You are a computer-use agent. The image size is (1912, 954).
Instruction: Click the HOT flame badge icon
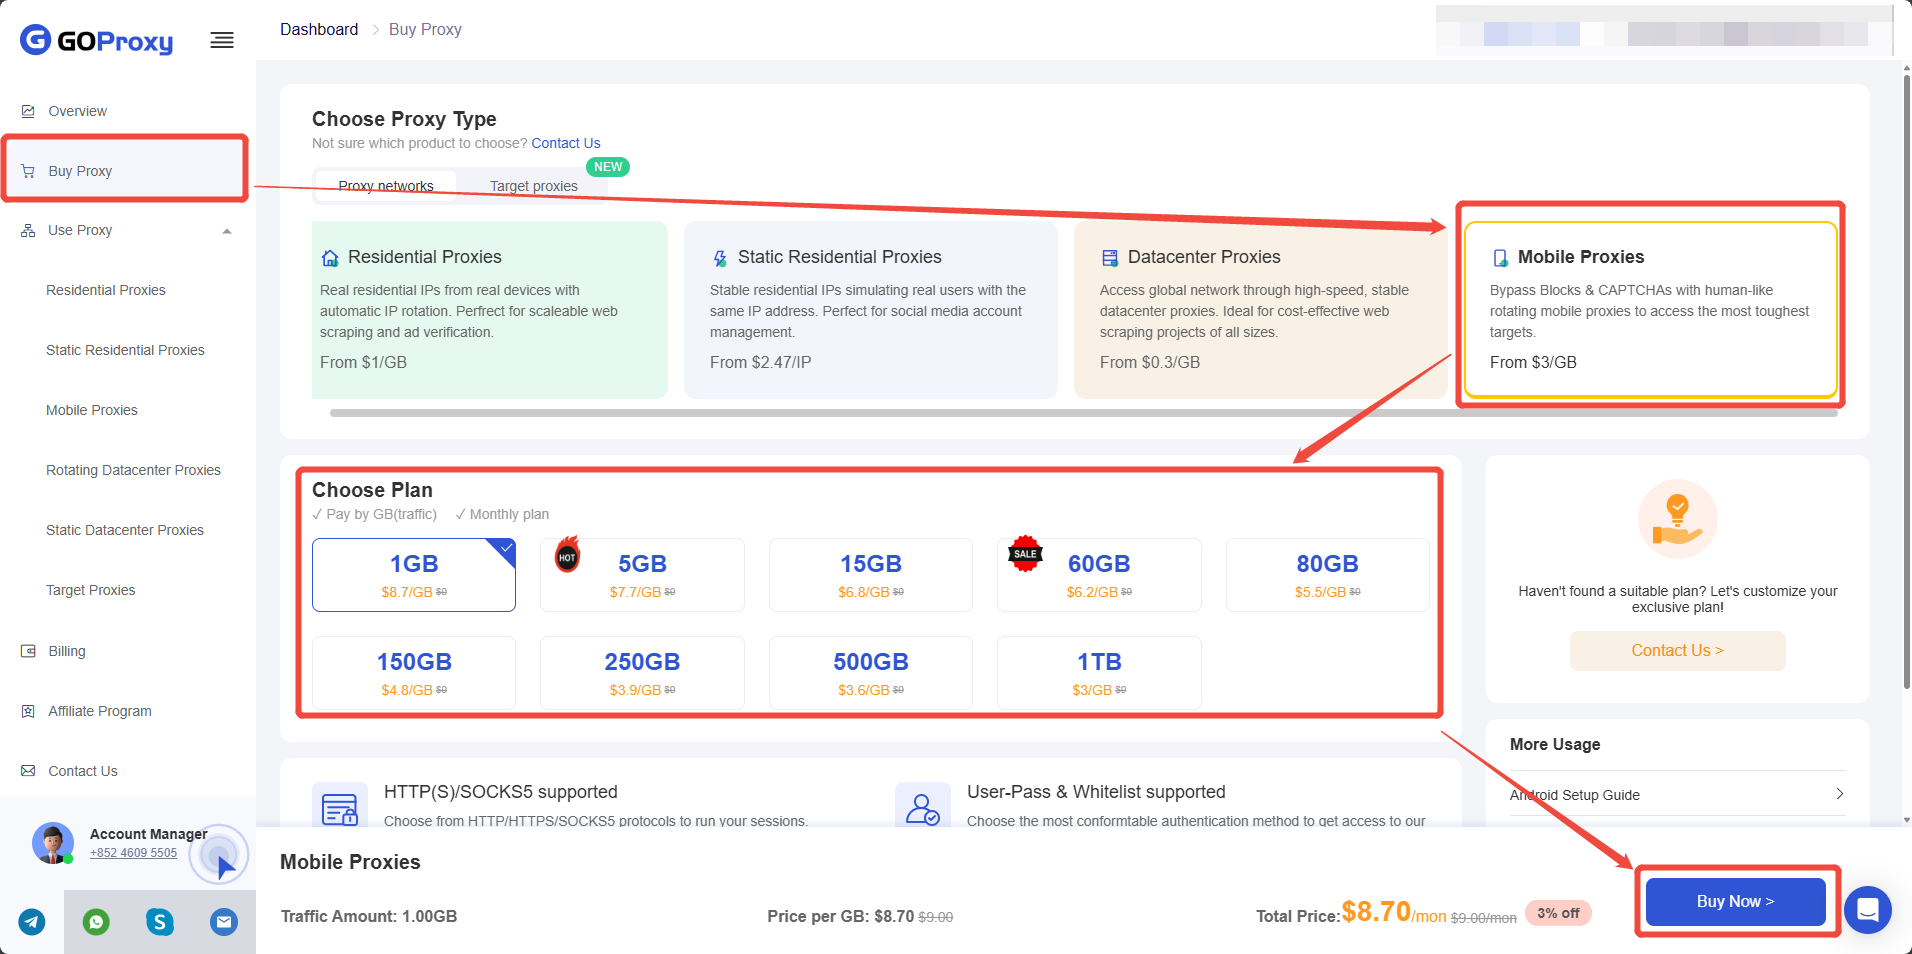(568, 554)
